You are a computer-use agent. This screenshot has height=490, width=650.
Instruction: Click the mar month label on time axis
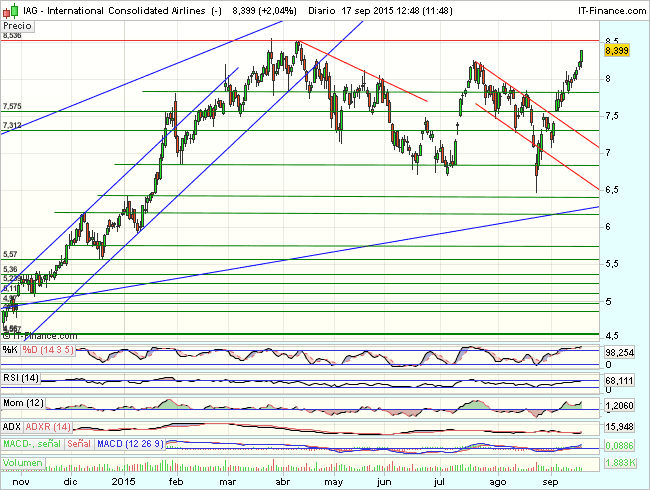click(228, 482)
